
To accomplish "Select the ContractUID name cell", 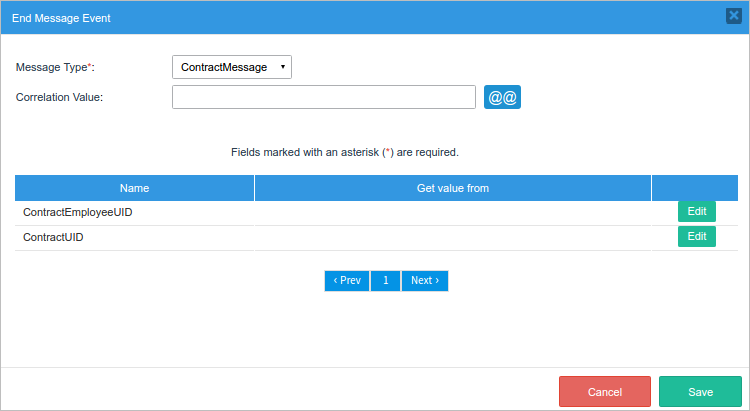I will coord(53,238).
